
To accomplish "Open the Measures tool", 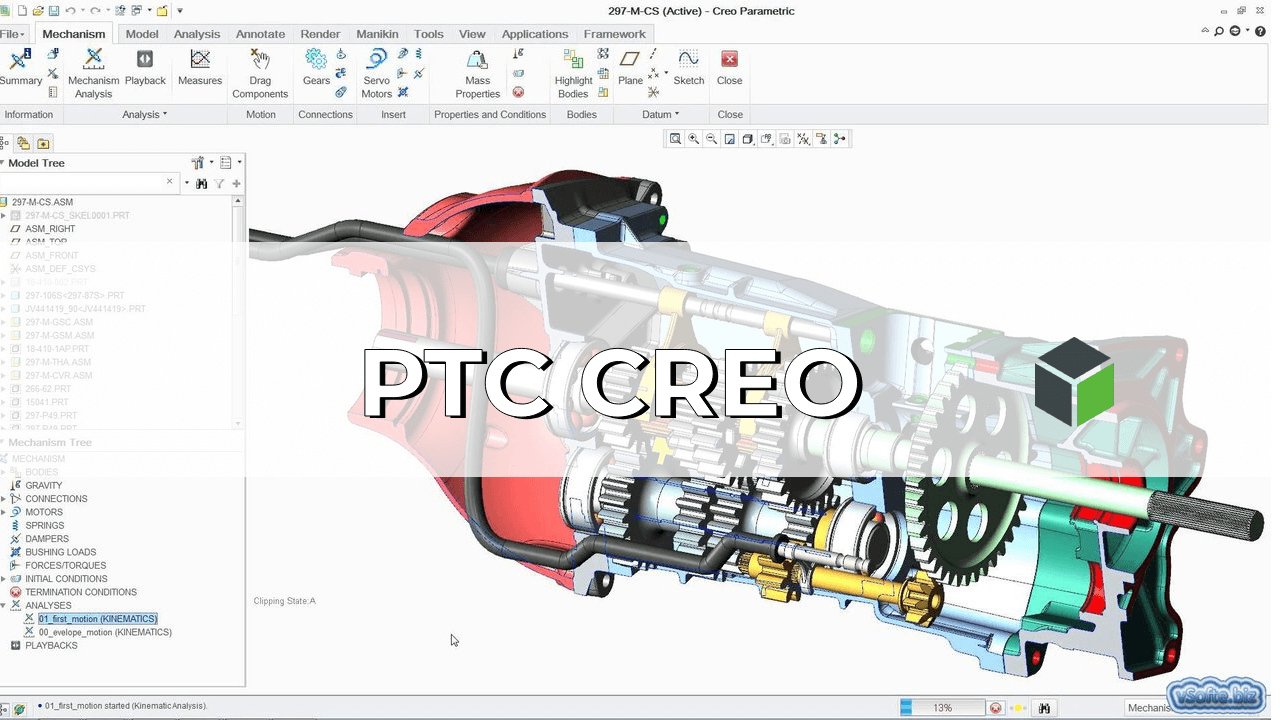I will click(x=200, y=68).
